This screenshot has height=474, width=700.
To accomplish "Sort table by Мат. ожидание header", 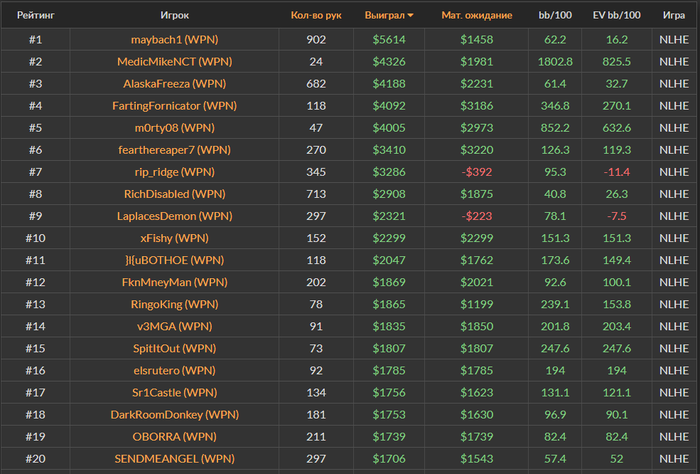I will click(477, 15).
